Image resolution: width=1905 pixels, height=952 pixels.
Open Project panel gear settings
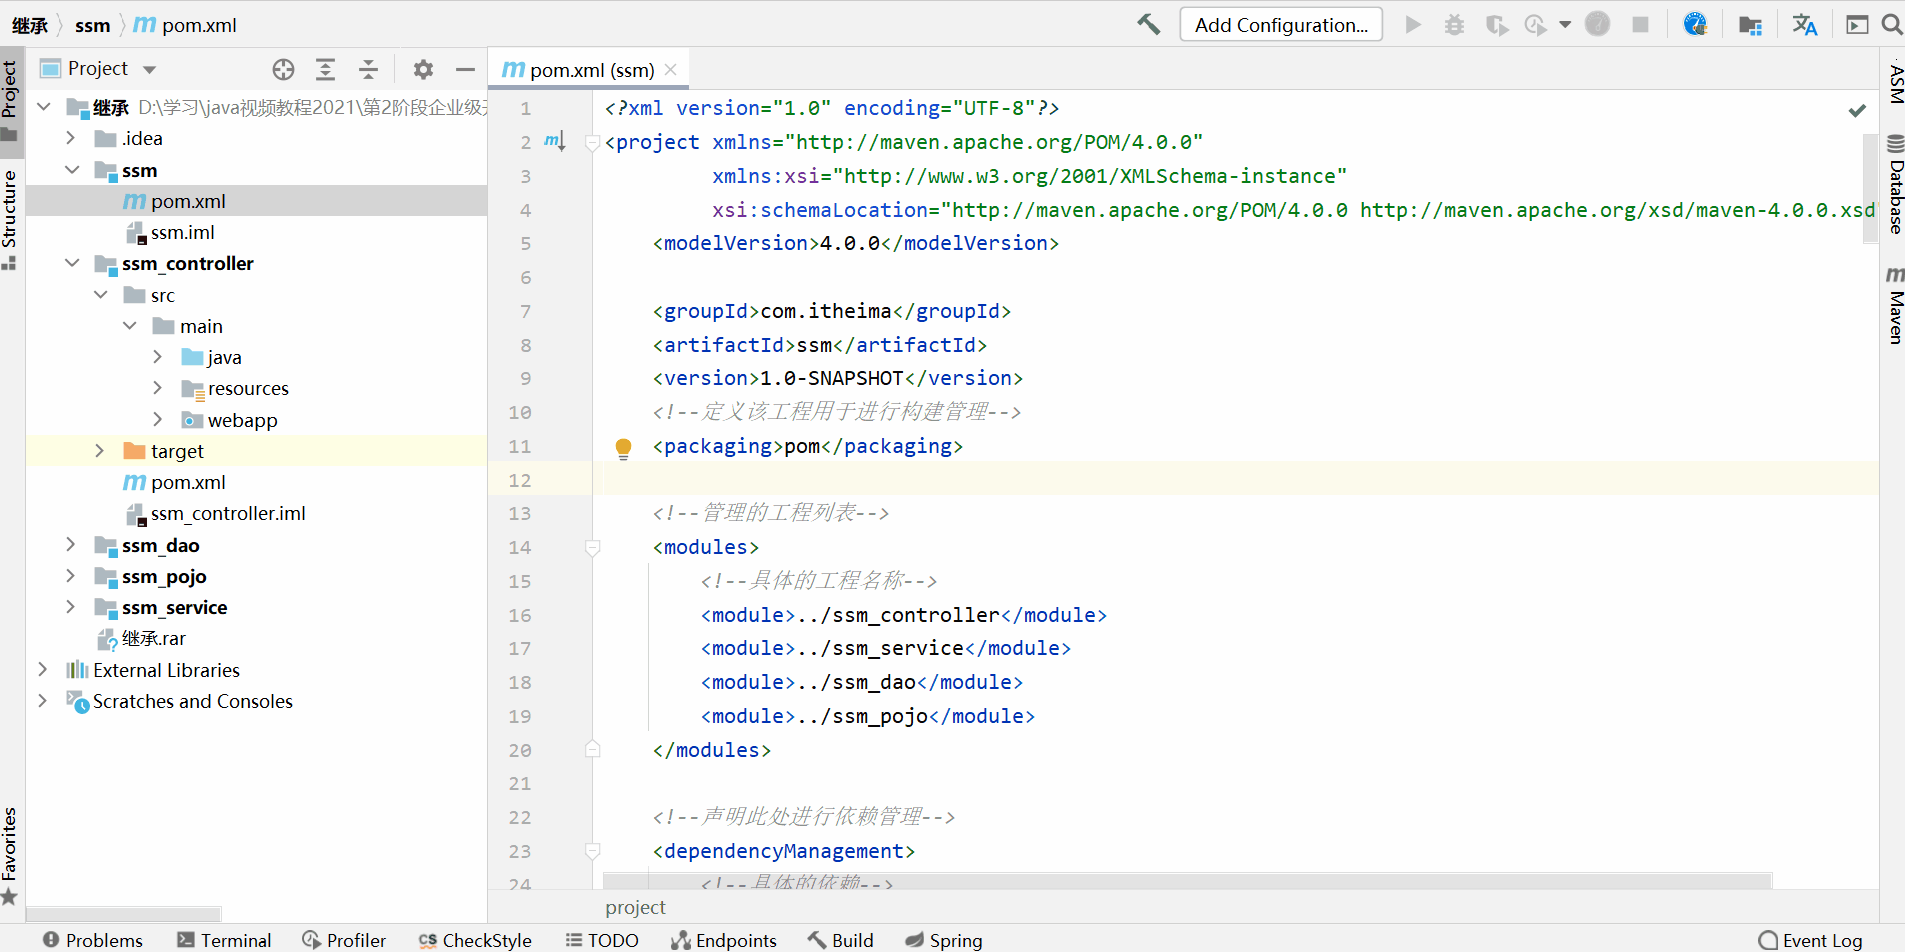423,69
